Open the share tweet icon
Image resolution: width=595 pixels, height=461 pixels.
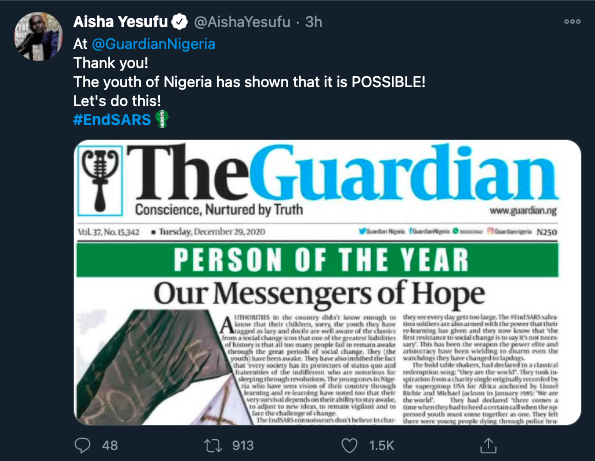tap(488, 445)
